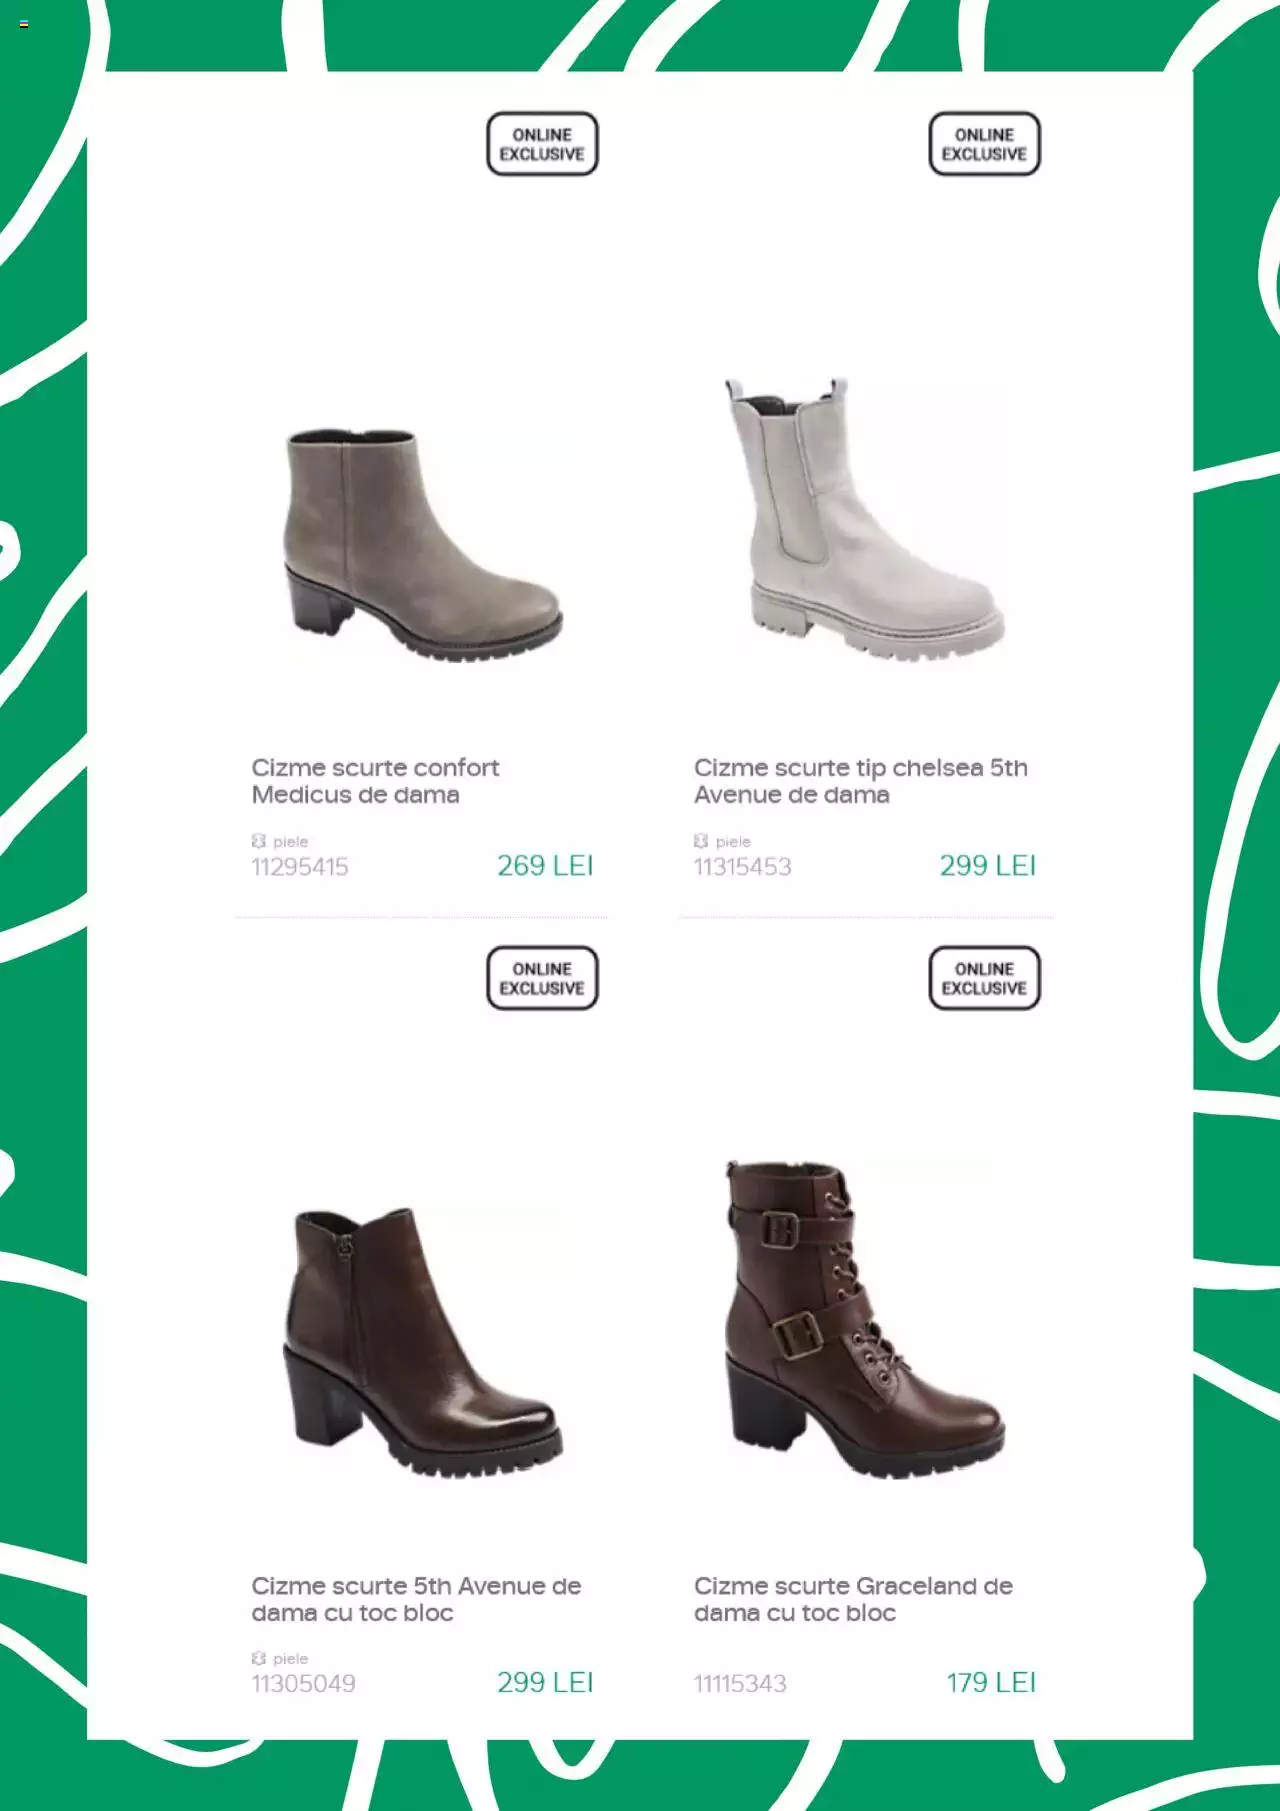The height and width of the screenshot is (1811, 1280).
Task: Select the 179 LEI price
Action: click(x=991, y=1683)
